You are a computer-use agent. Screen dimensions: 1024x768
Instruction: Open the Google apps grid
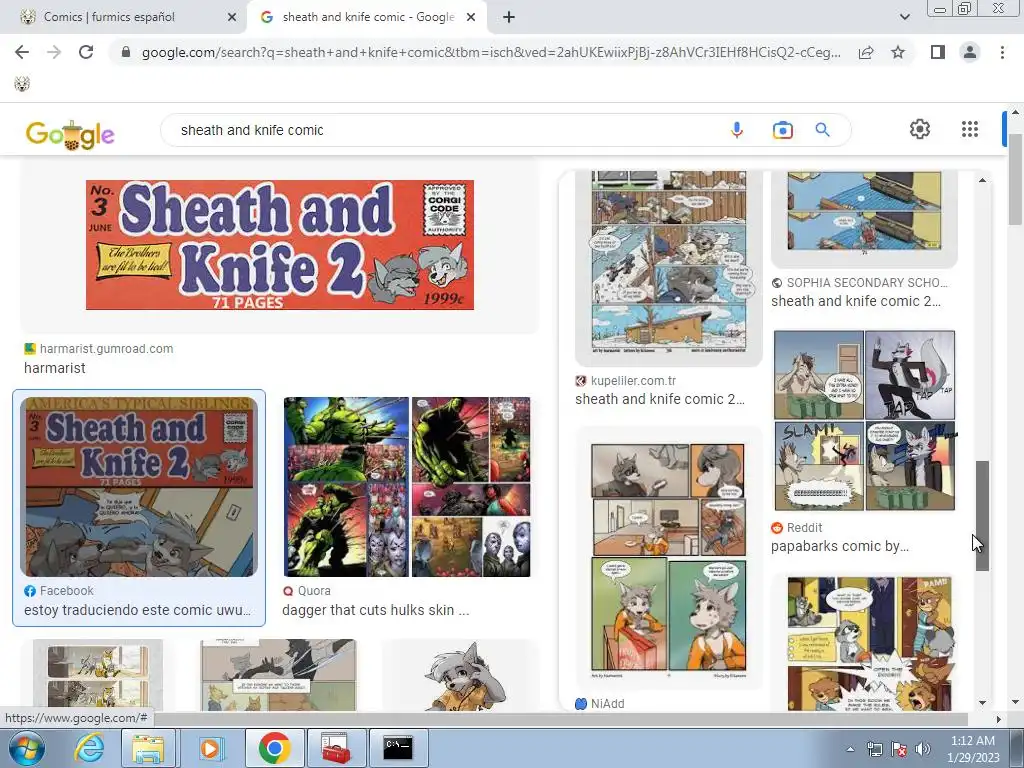click(x=970, y=129)
